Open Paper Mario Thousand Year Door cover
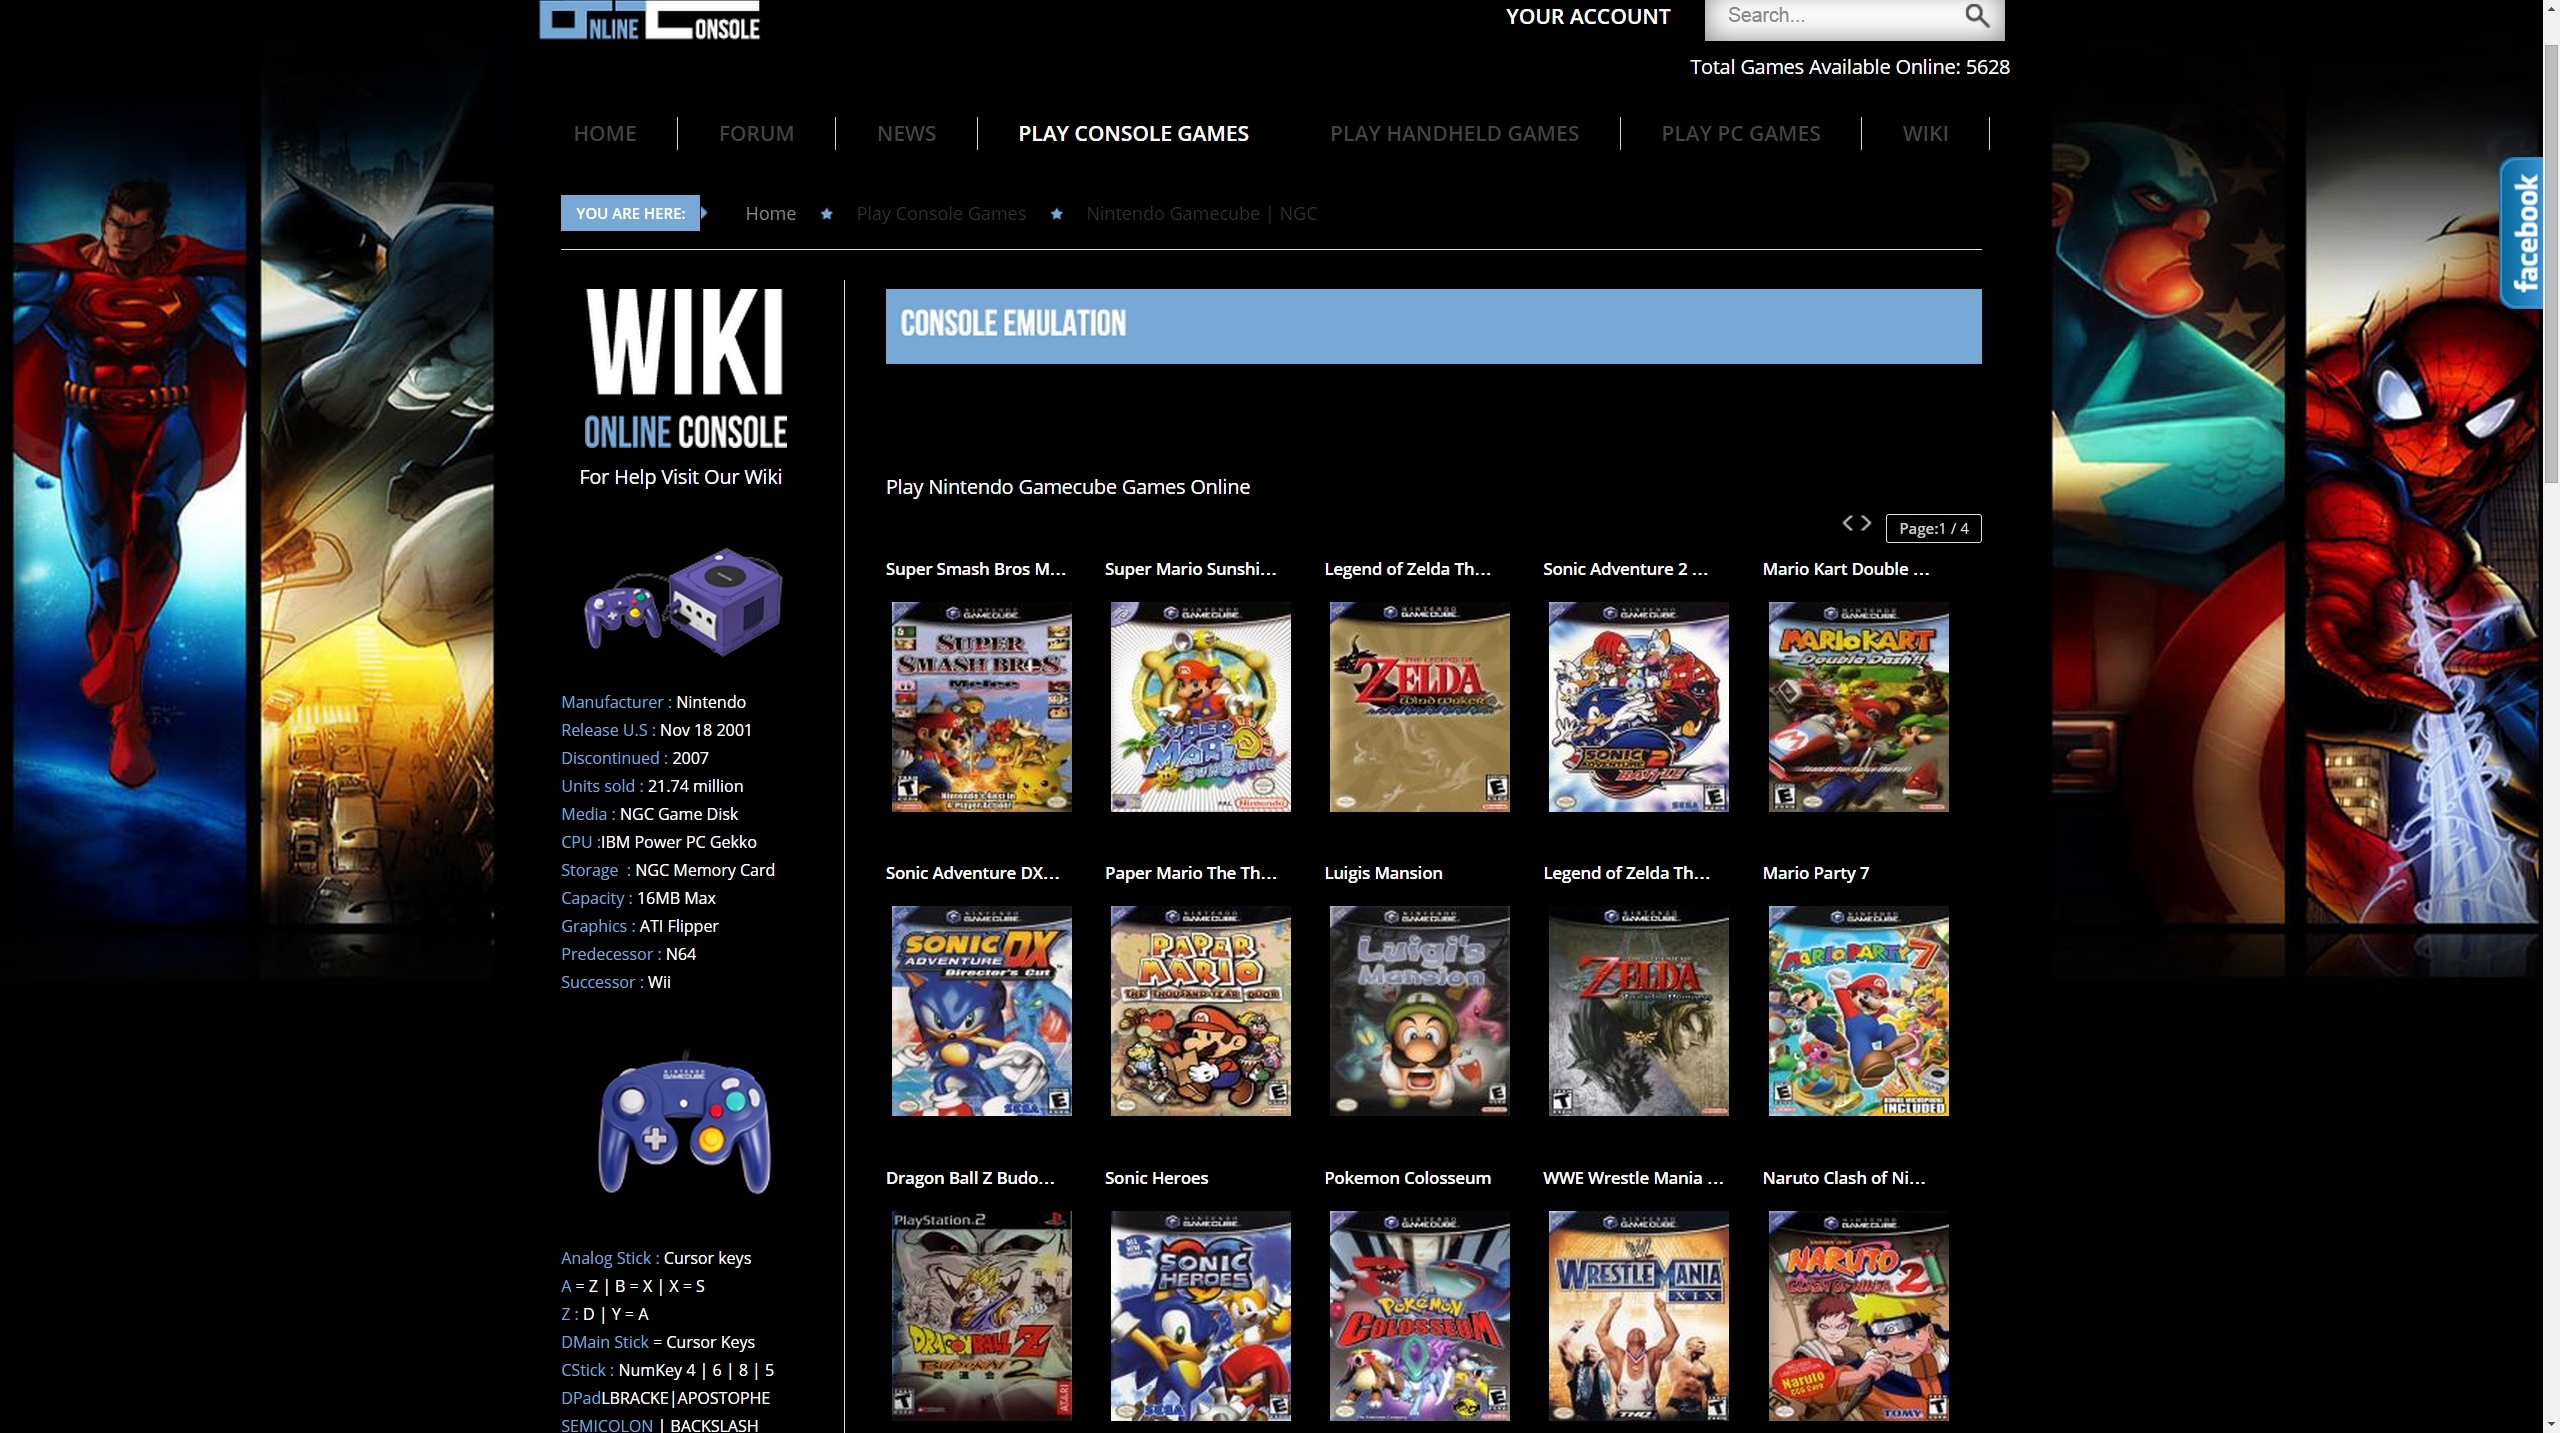Viewport: 2560px width, 1433px height. 1200,1011
